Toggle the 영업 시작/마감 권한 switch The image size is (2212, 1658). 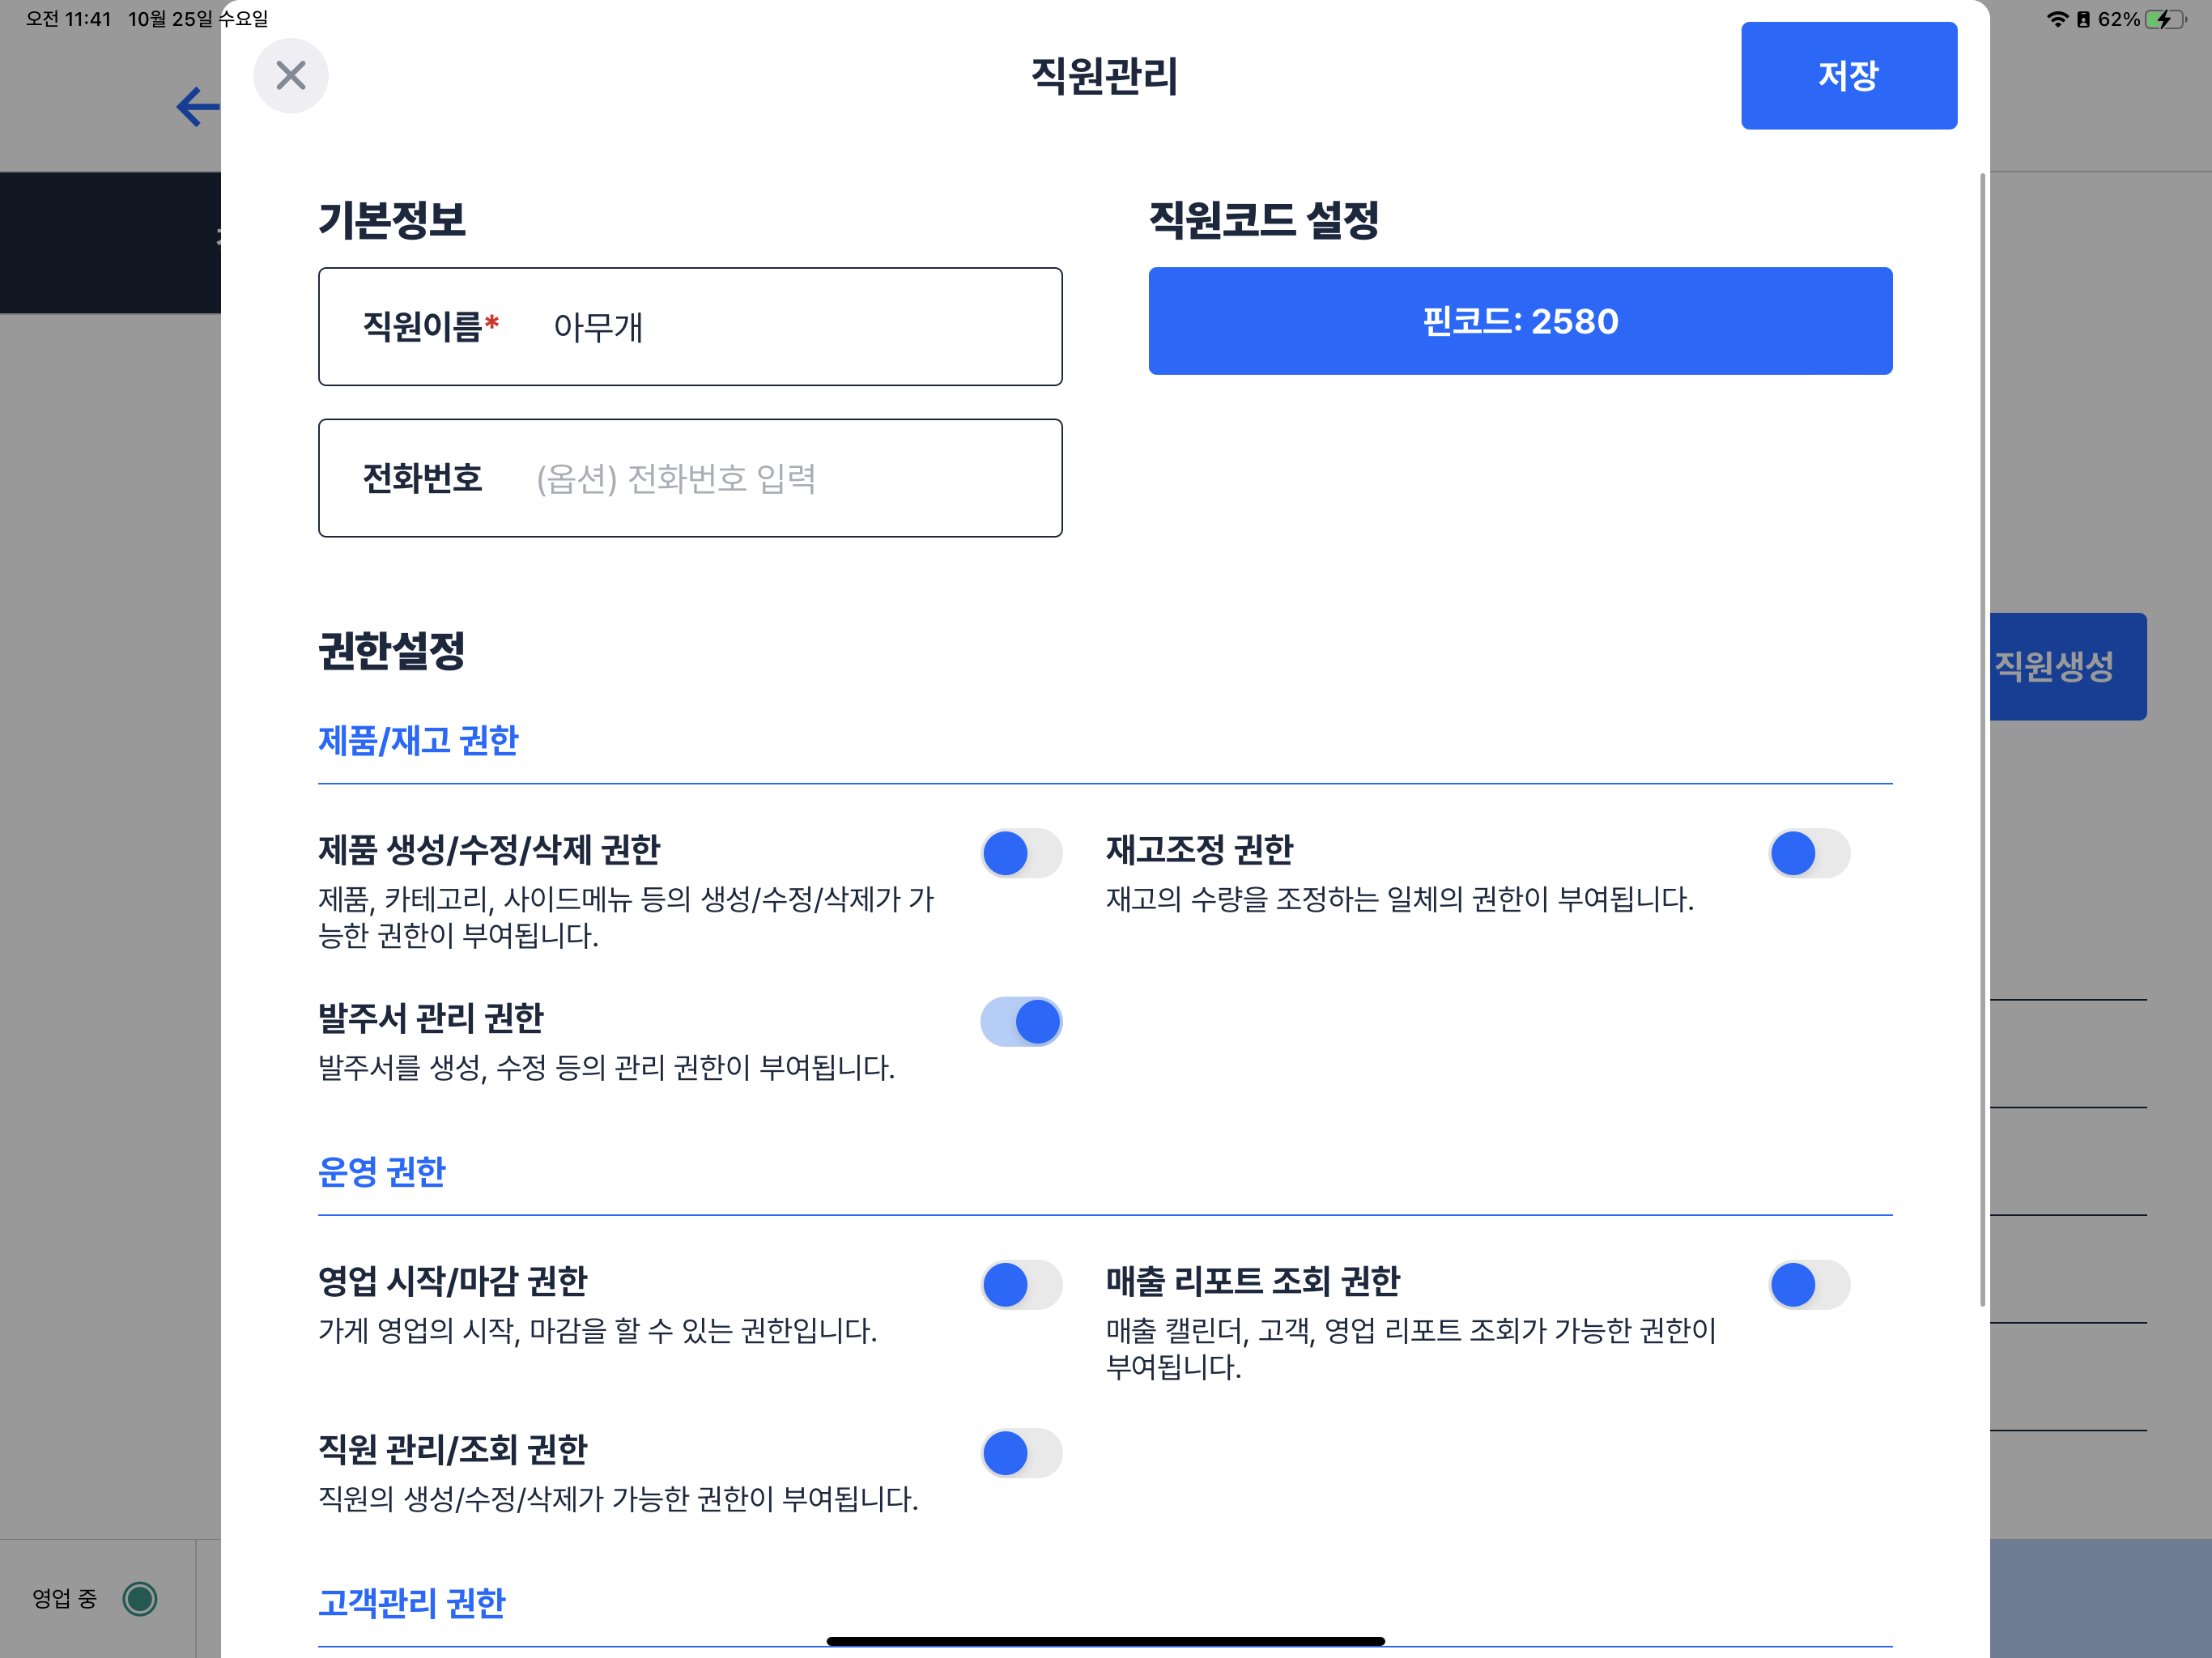tap(1021, 1285)
